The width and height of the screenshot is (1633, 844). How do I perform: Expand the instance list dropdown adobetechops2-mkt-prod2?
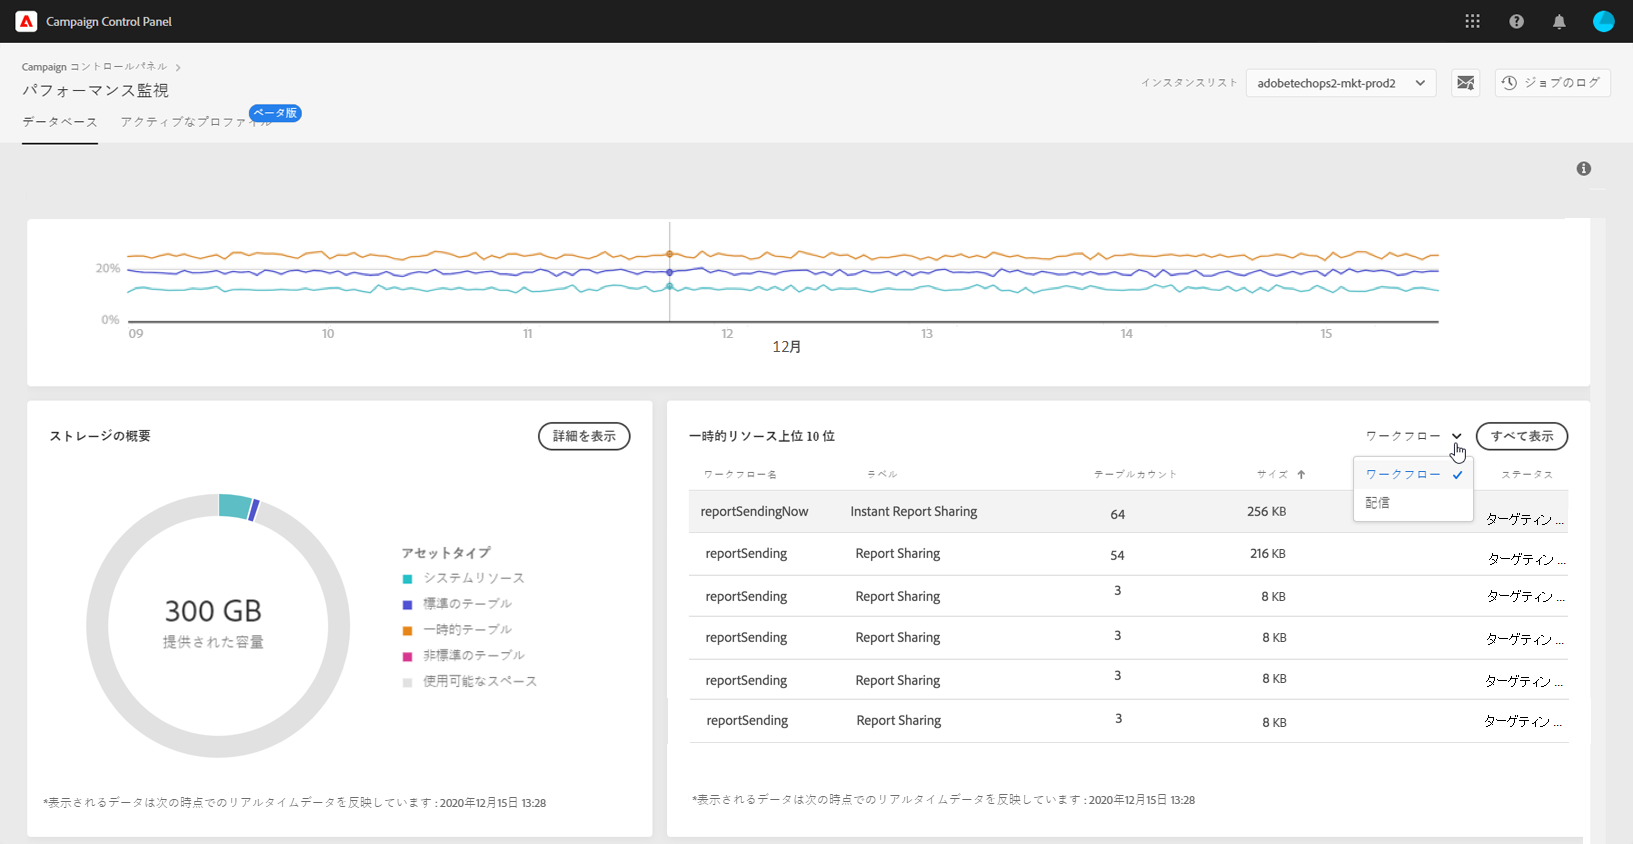[1341, 83]
